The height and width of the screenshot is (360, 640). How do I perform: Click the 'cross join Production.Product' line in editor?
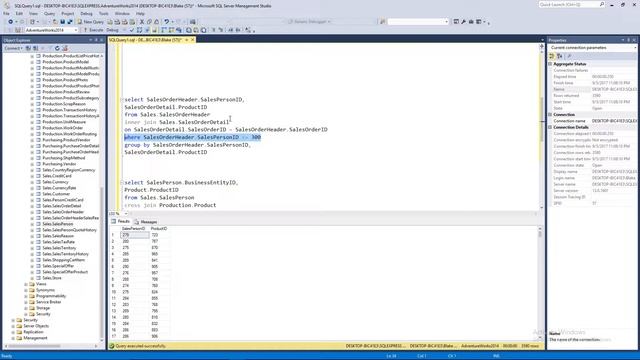tap(170, 205)
